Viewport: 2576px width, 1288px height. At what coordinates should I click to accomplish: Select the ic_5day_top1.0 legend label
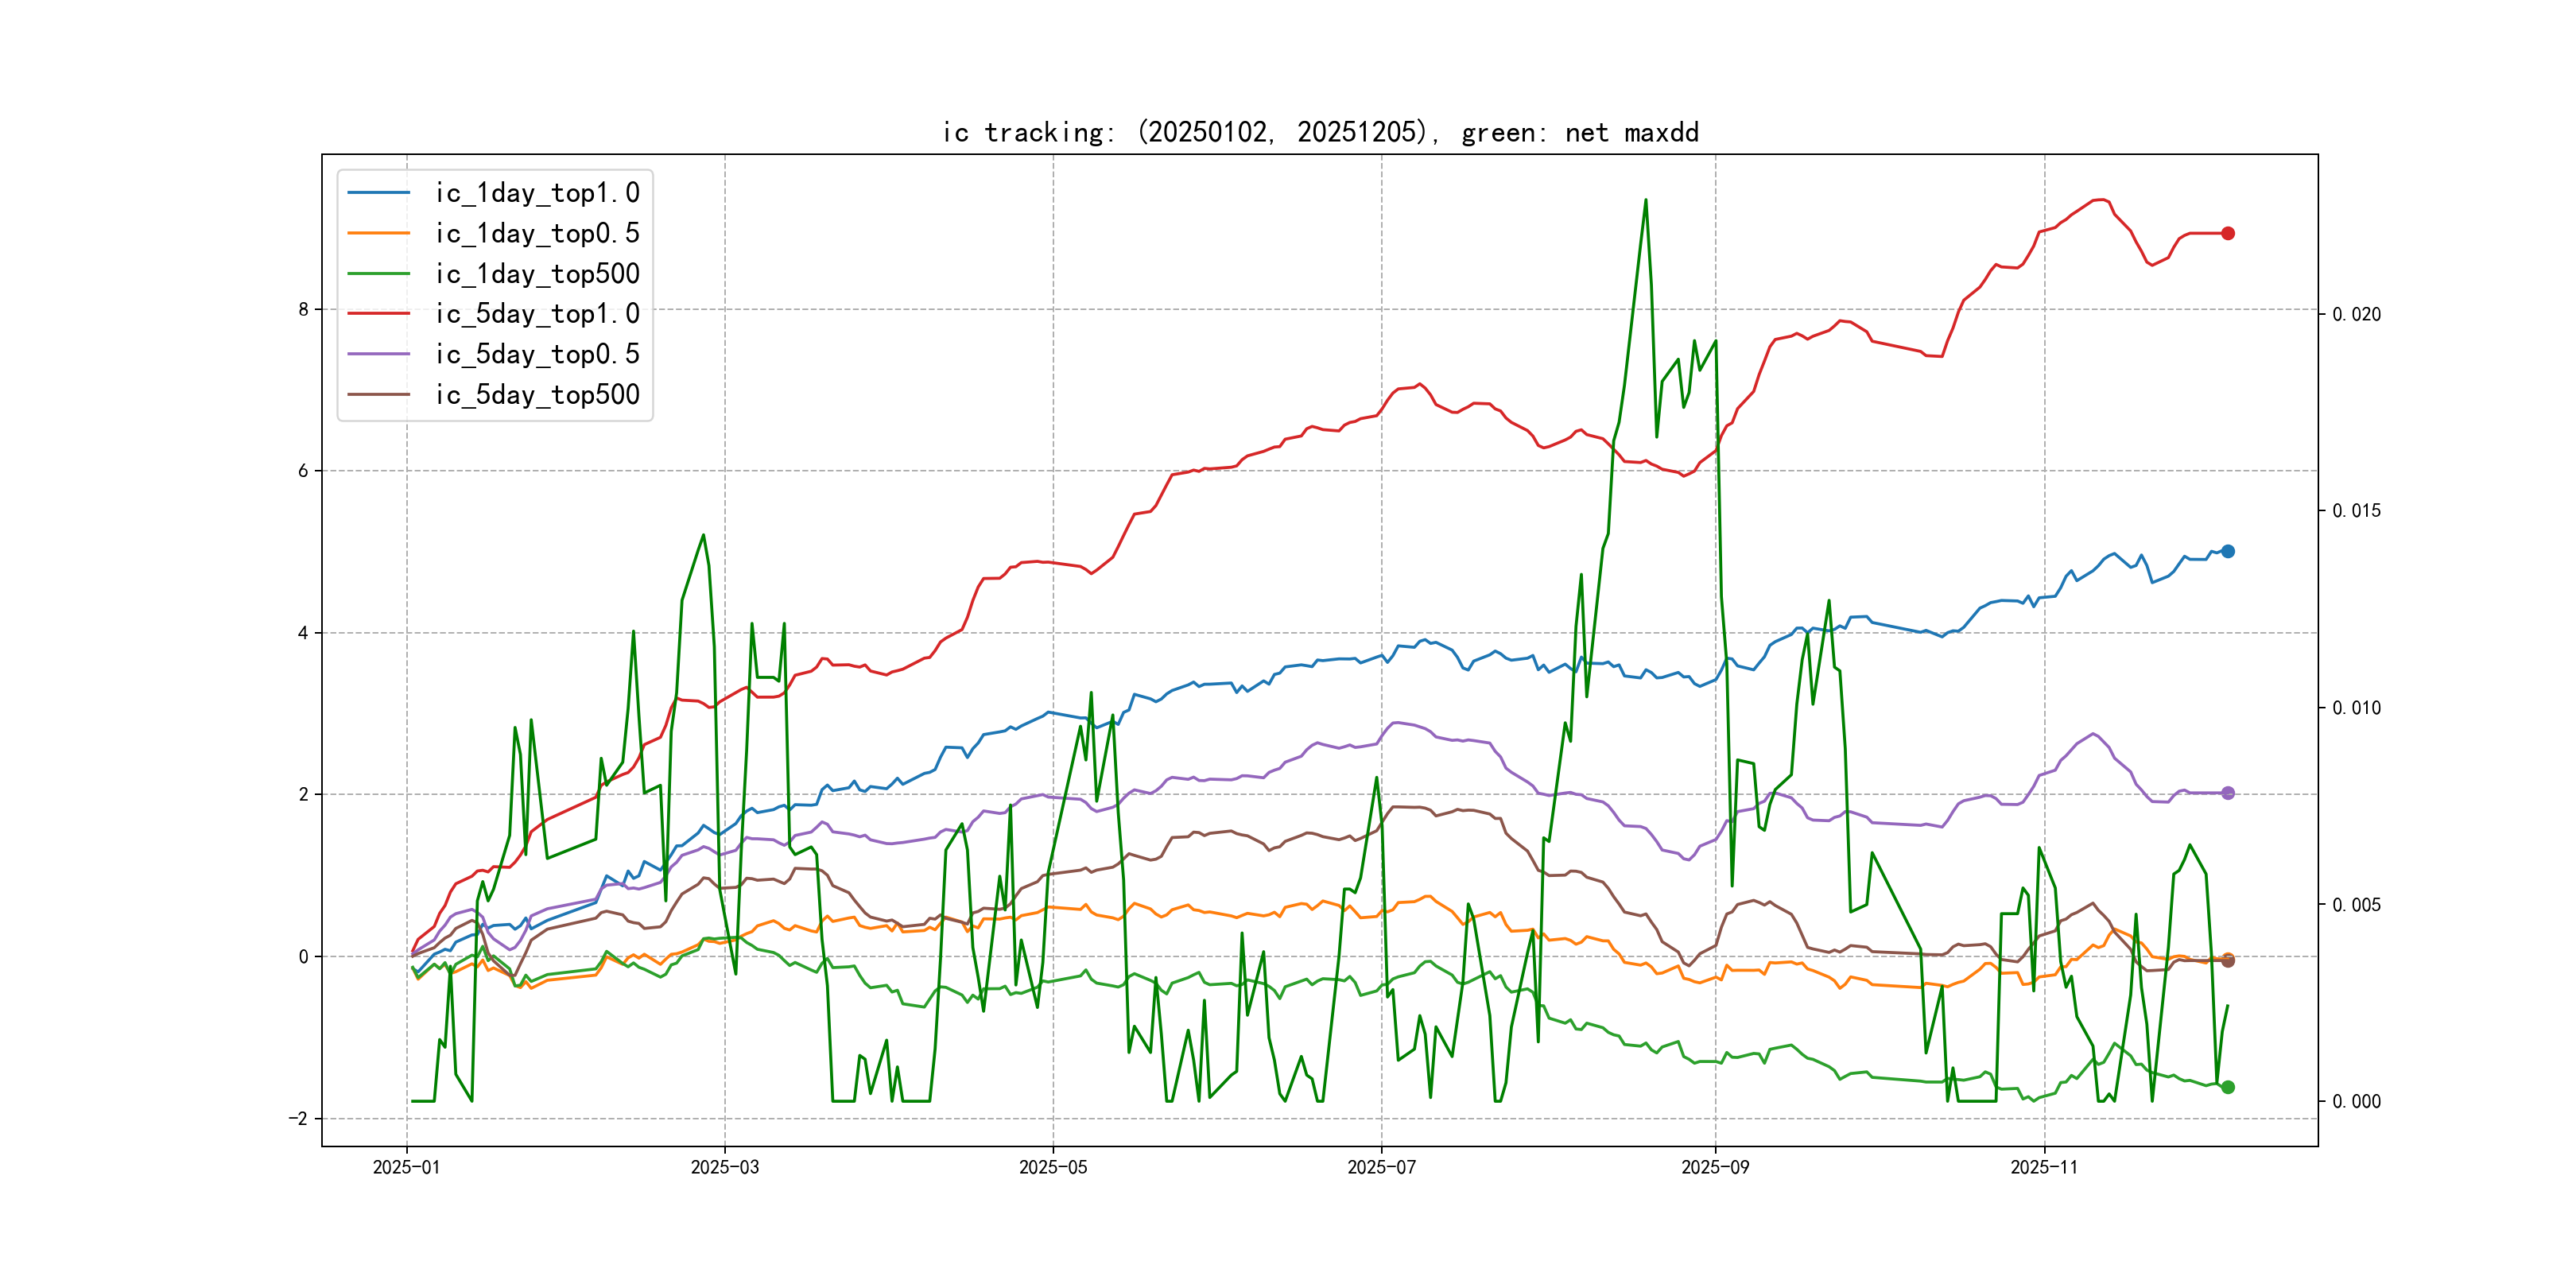pos(537,314)
